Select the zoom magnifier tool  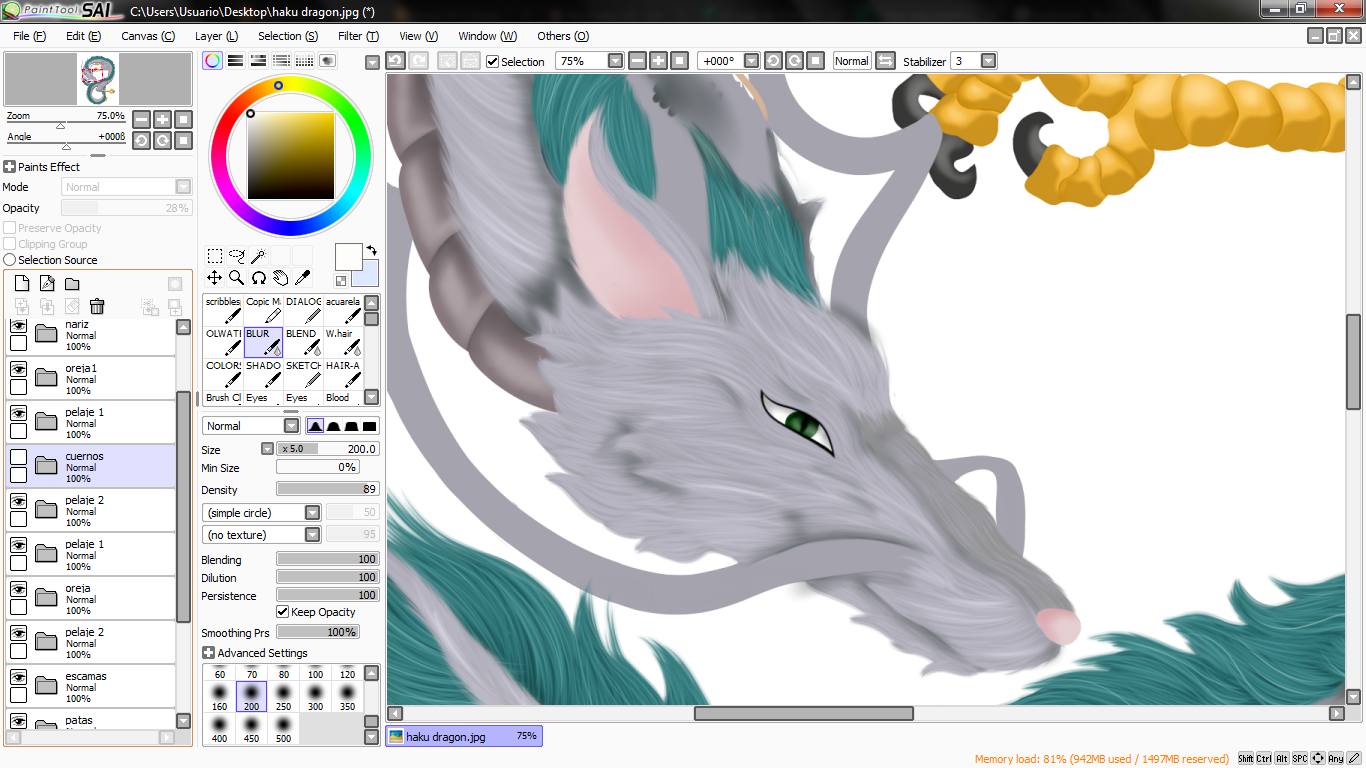[x=237, y=278]
